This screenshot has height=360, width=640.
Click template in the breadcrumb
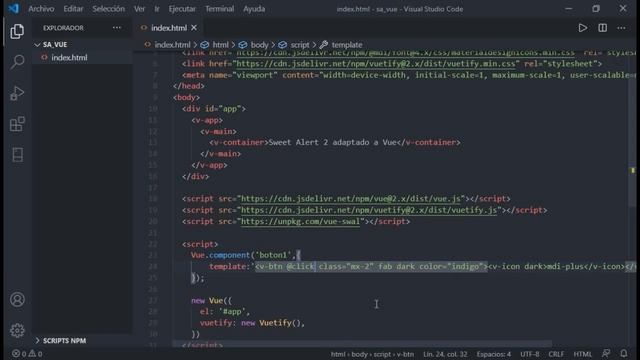pos(347,44)
